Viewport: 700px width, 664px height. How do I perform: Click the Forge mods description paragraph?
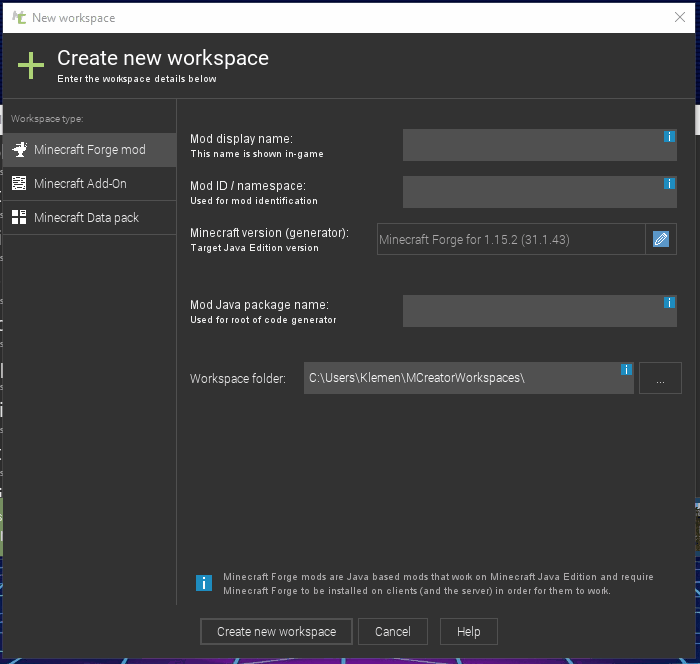coord(438,584)
